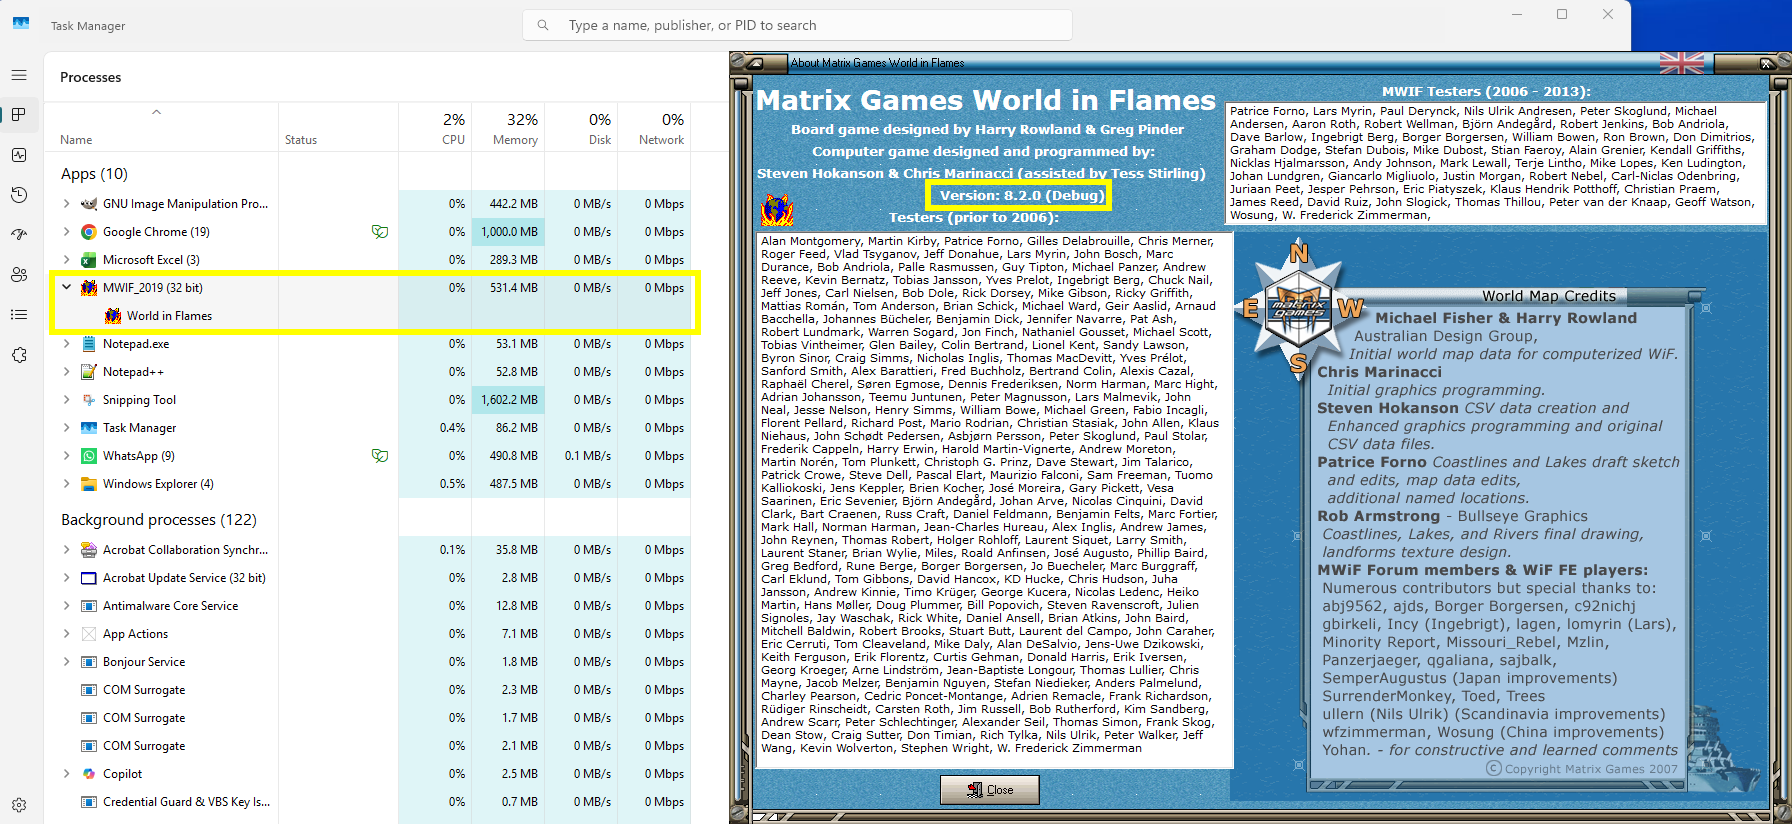The height and width of the screenshot is (824, 1792).
Task: Click the World in Flames logo beside Testers
Action: pyautogui.click(x=777, y=209)
